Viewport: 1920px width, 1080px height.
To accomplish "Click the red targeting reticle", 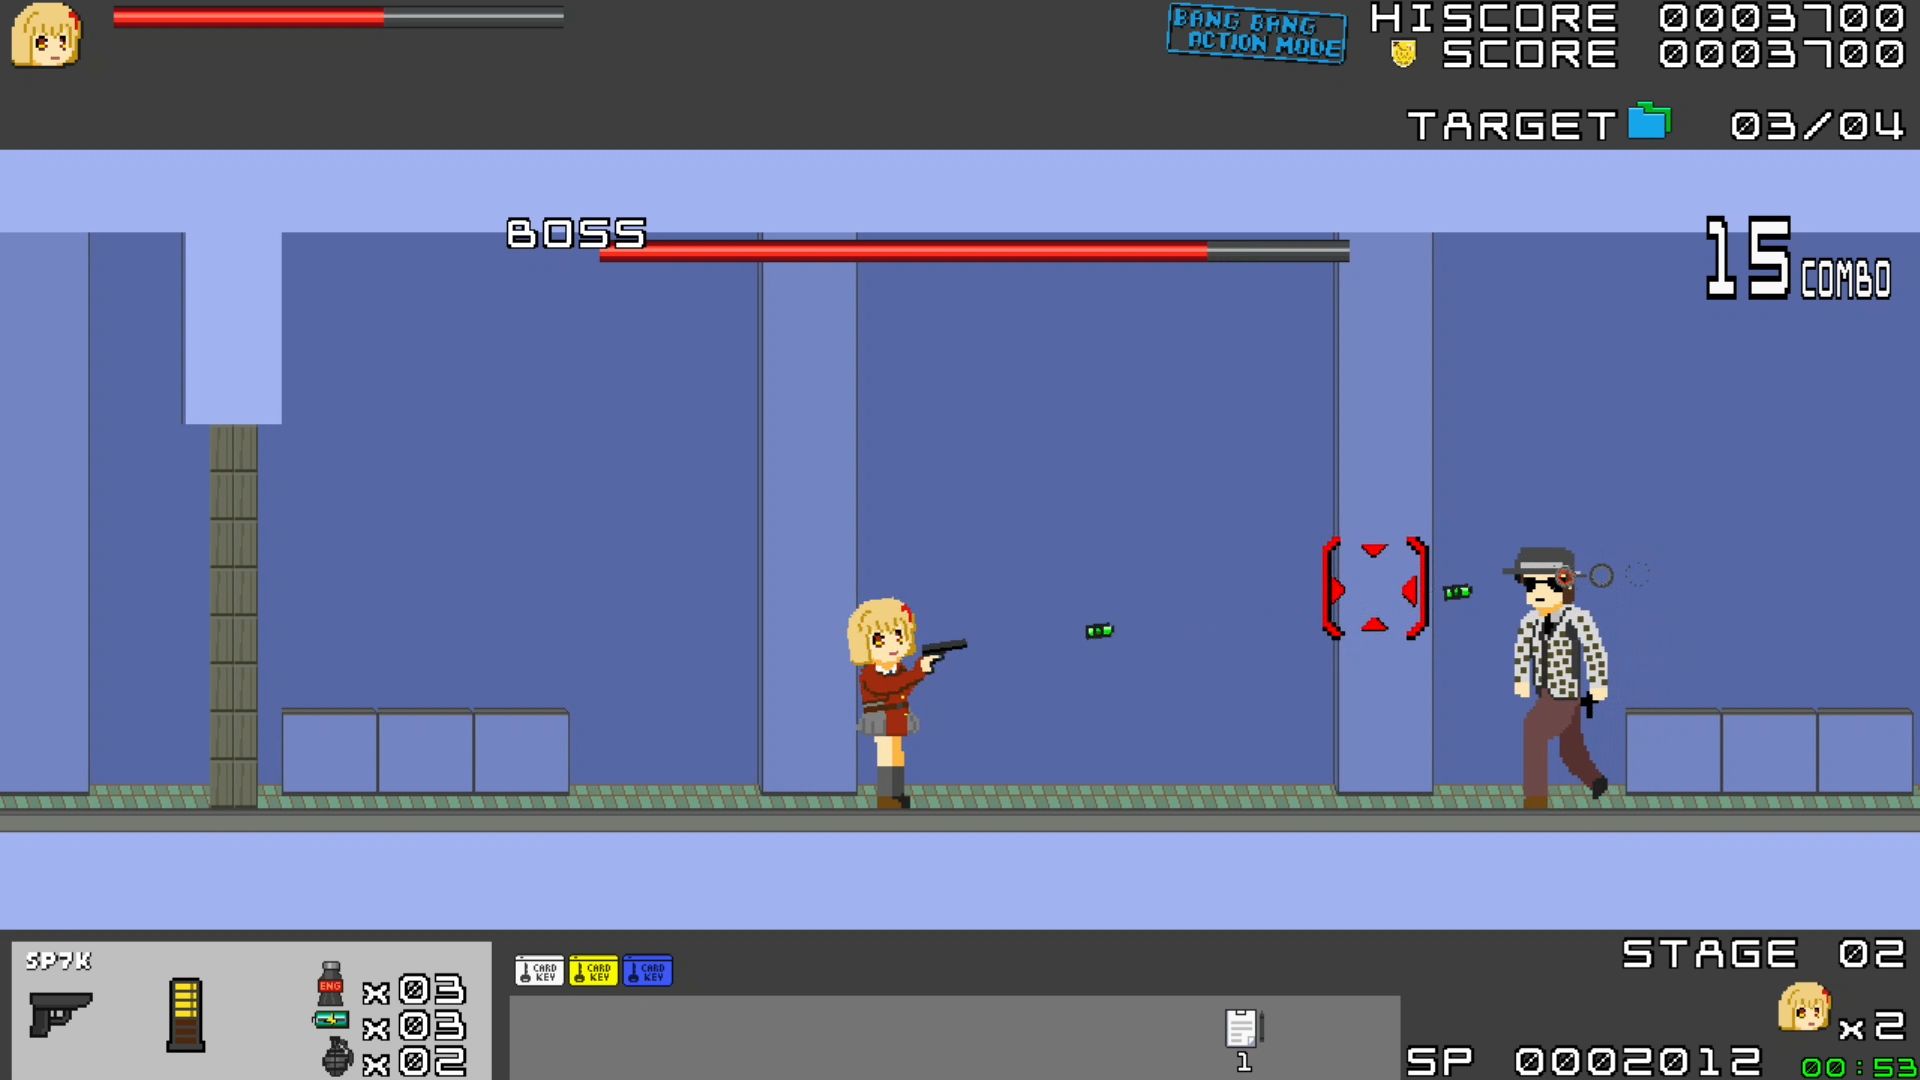I will [1375, 588].
